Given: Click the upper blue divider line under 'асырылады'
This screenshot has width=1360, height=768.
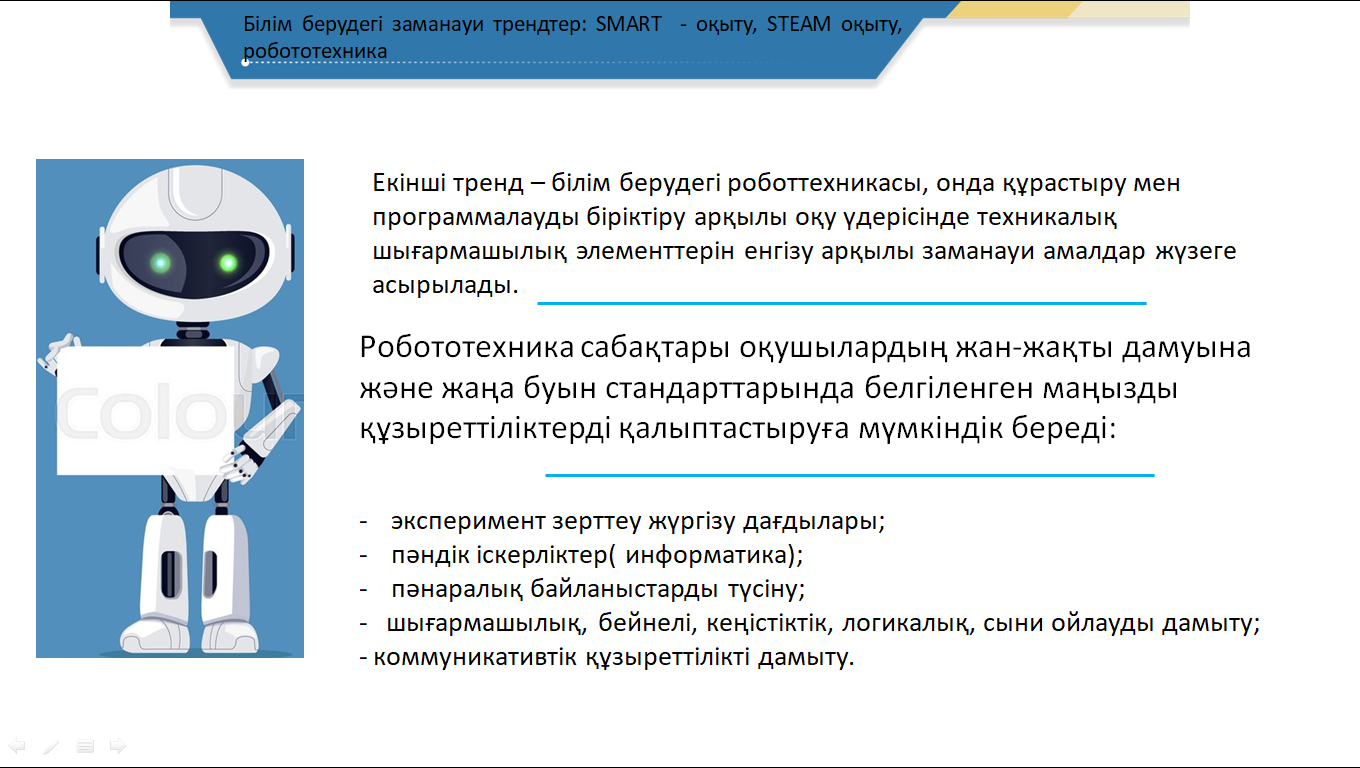Looking at the screenshot, I should (x=840, y=302).
